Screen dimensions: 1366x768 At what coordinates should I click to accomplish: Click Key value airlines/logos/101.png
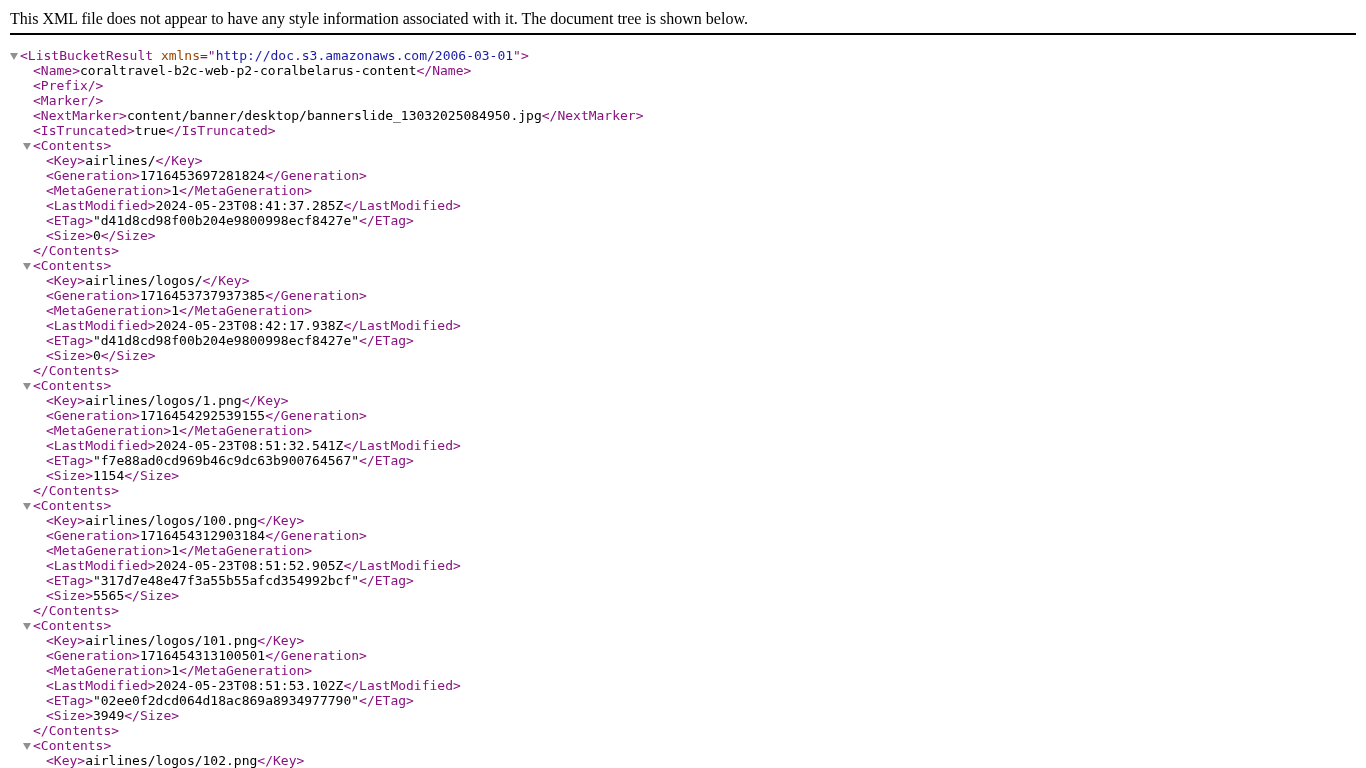[171, 641]
